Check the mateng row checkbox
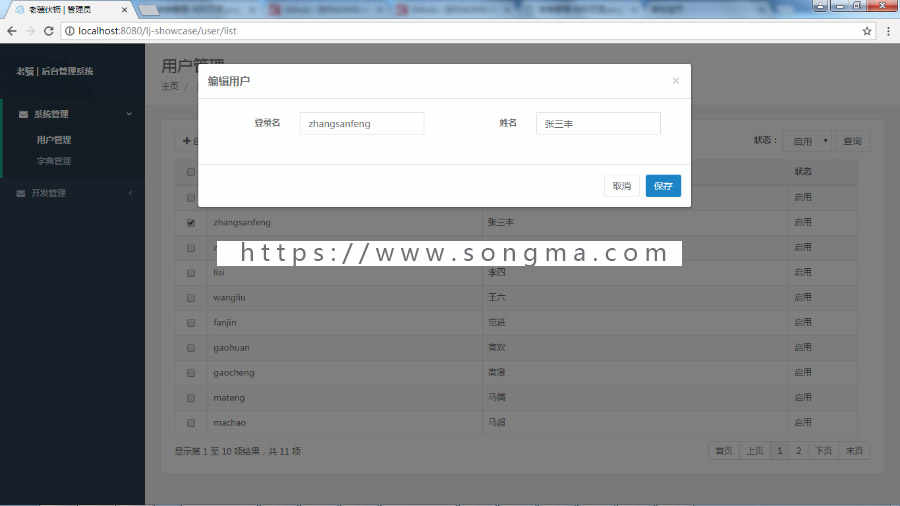This screenshot has width=900, height=506. 191,398
